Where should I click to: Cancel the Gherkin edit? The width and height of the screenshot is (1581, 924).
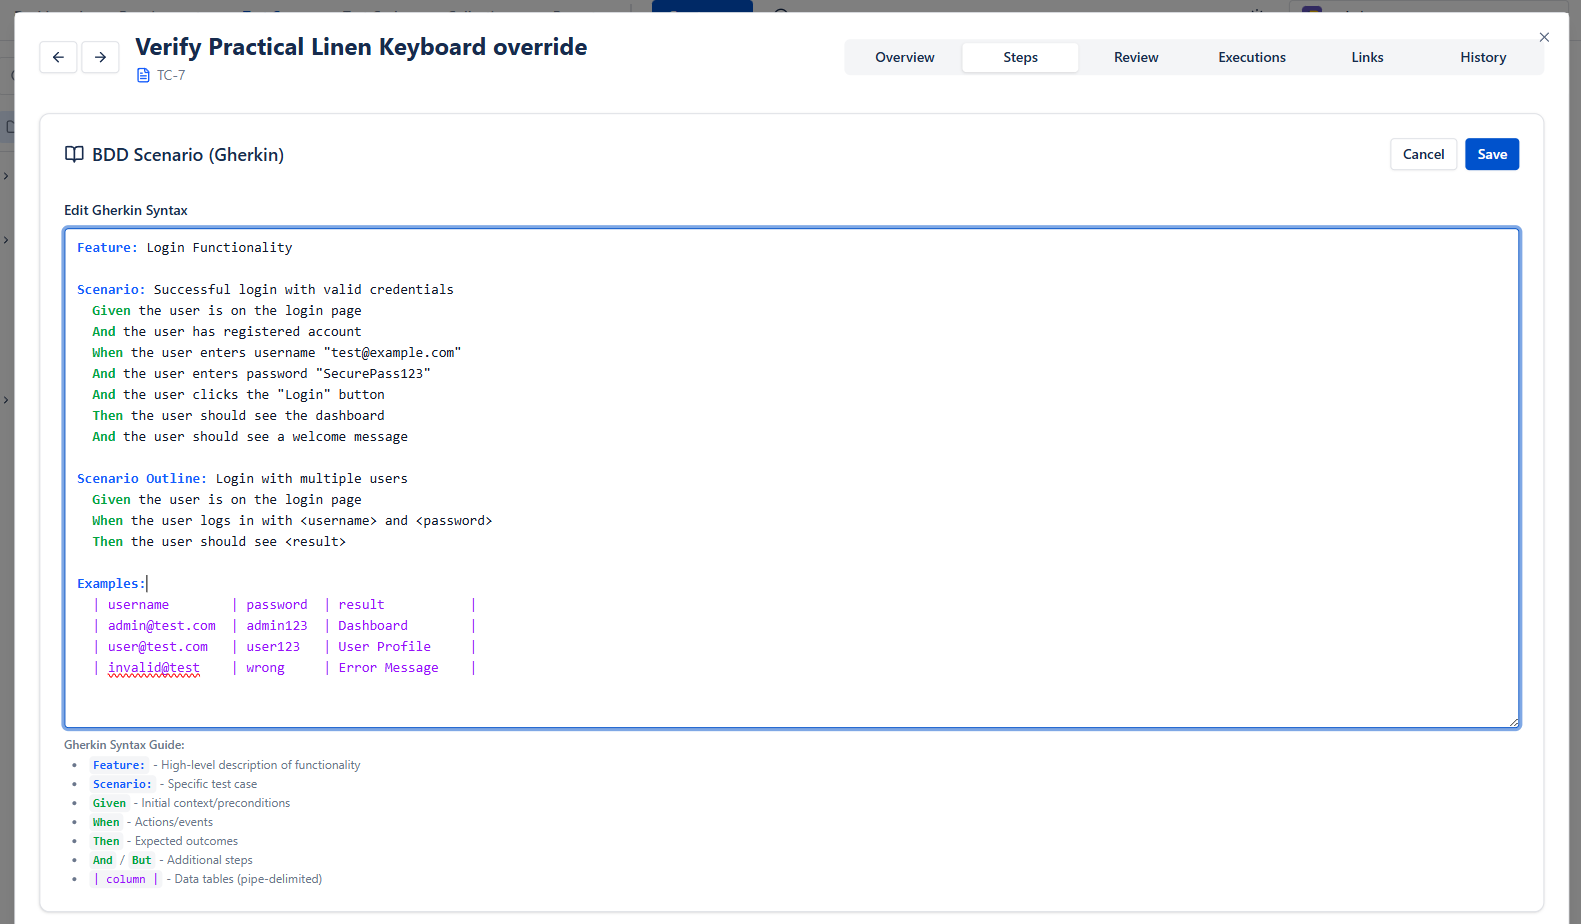(1422, 154)
